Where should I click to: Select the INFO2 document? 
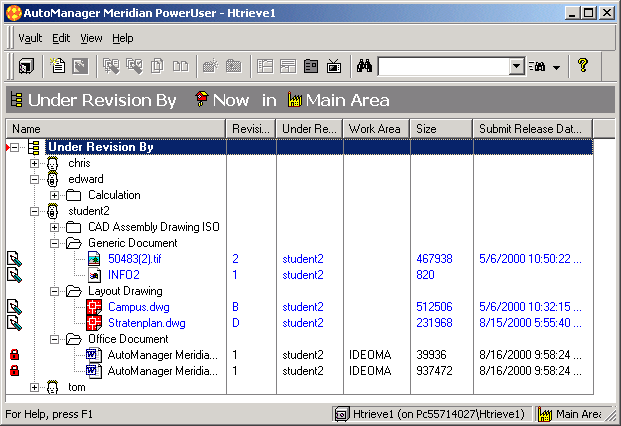point(124,275)
